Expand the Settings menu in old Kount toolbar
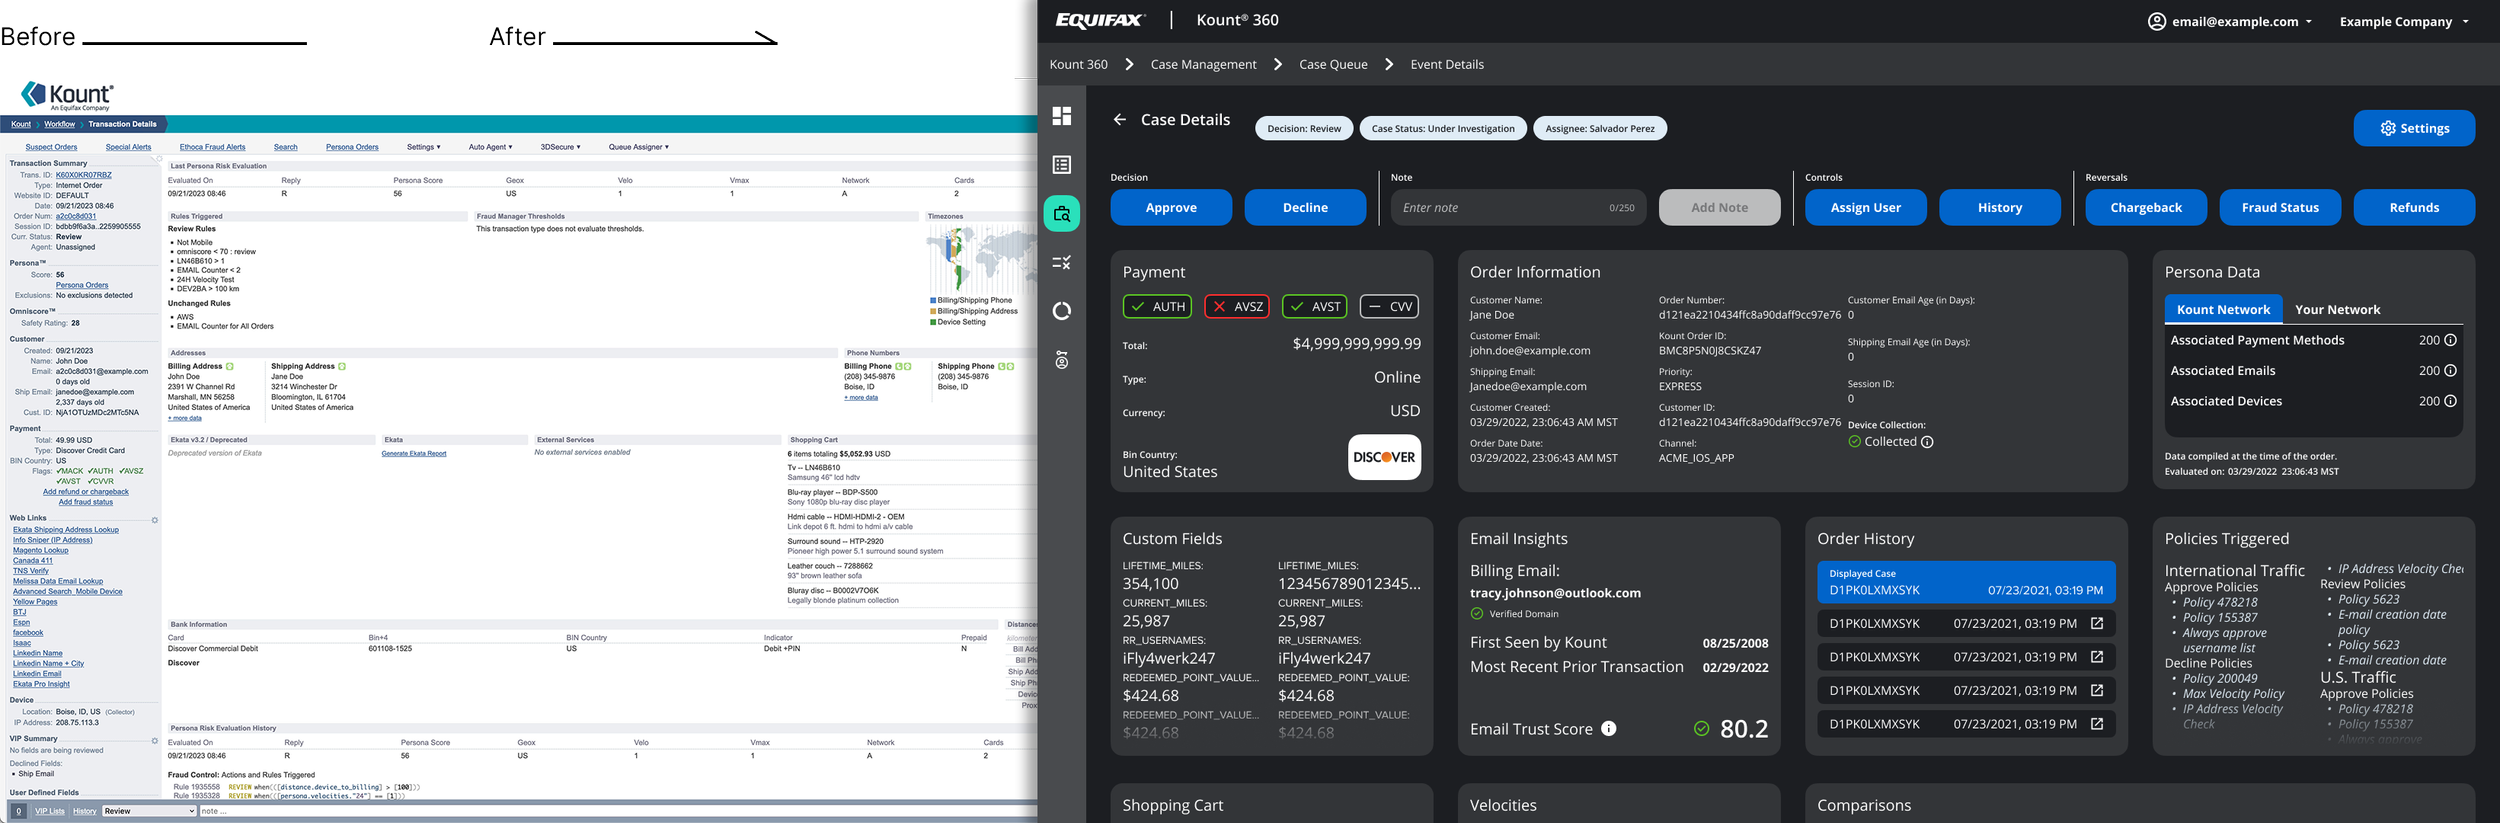Image resolution: width=2500 pixels, height=823 pixels. click(x=423, y=147)
